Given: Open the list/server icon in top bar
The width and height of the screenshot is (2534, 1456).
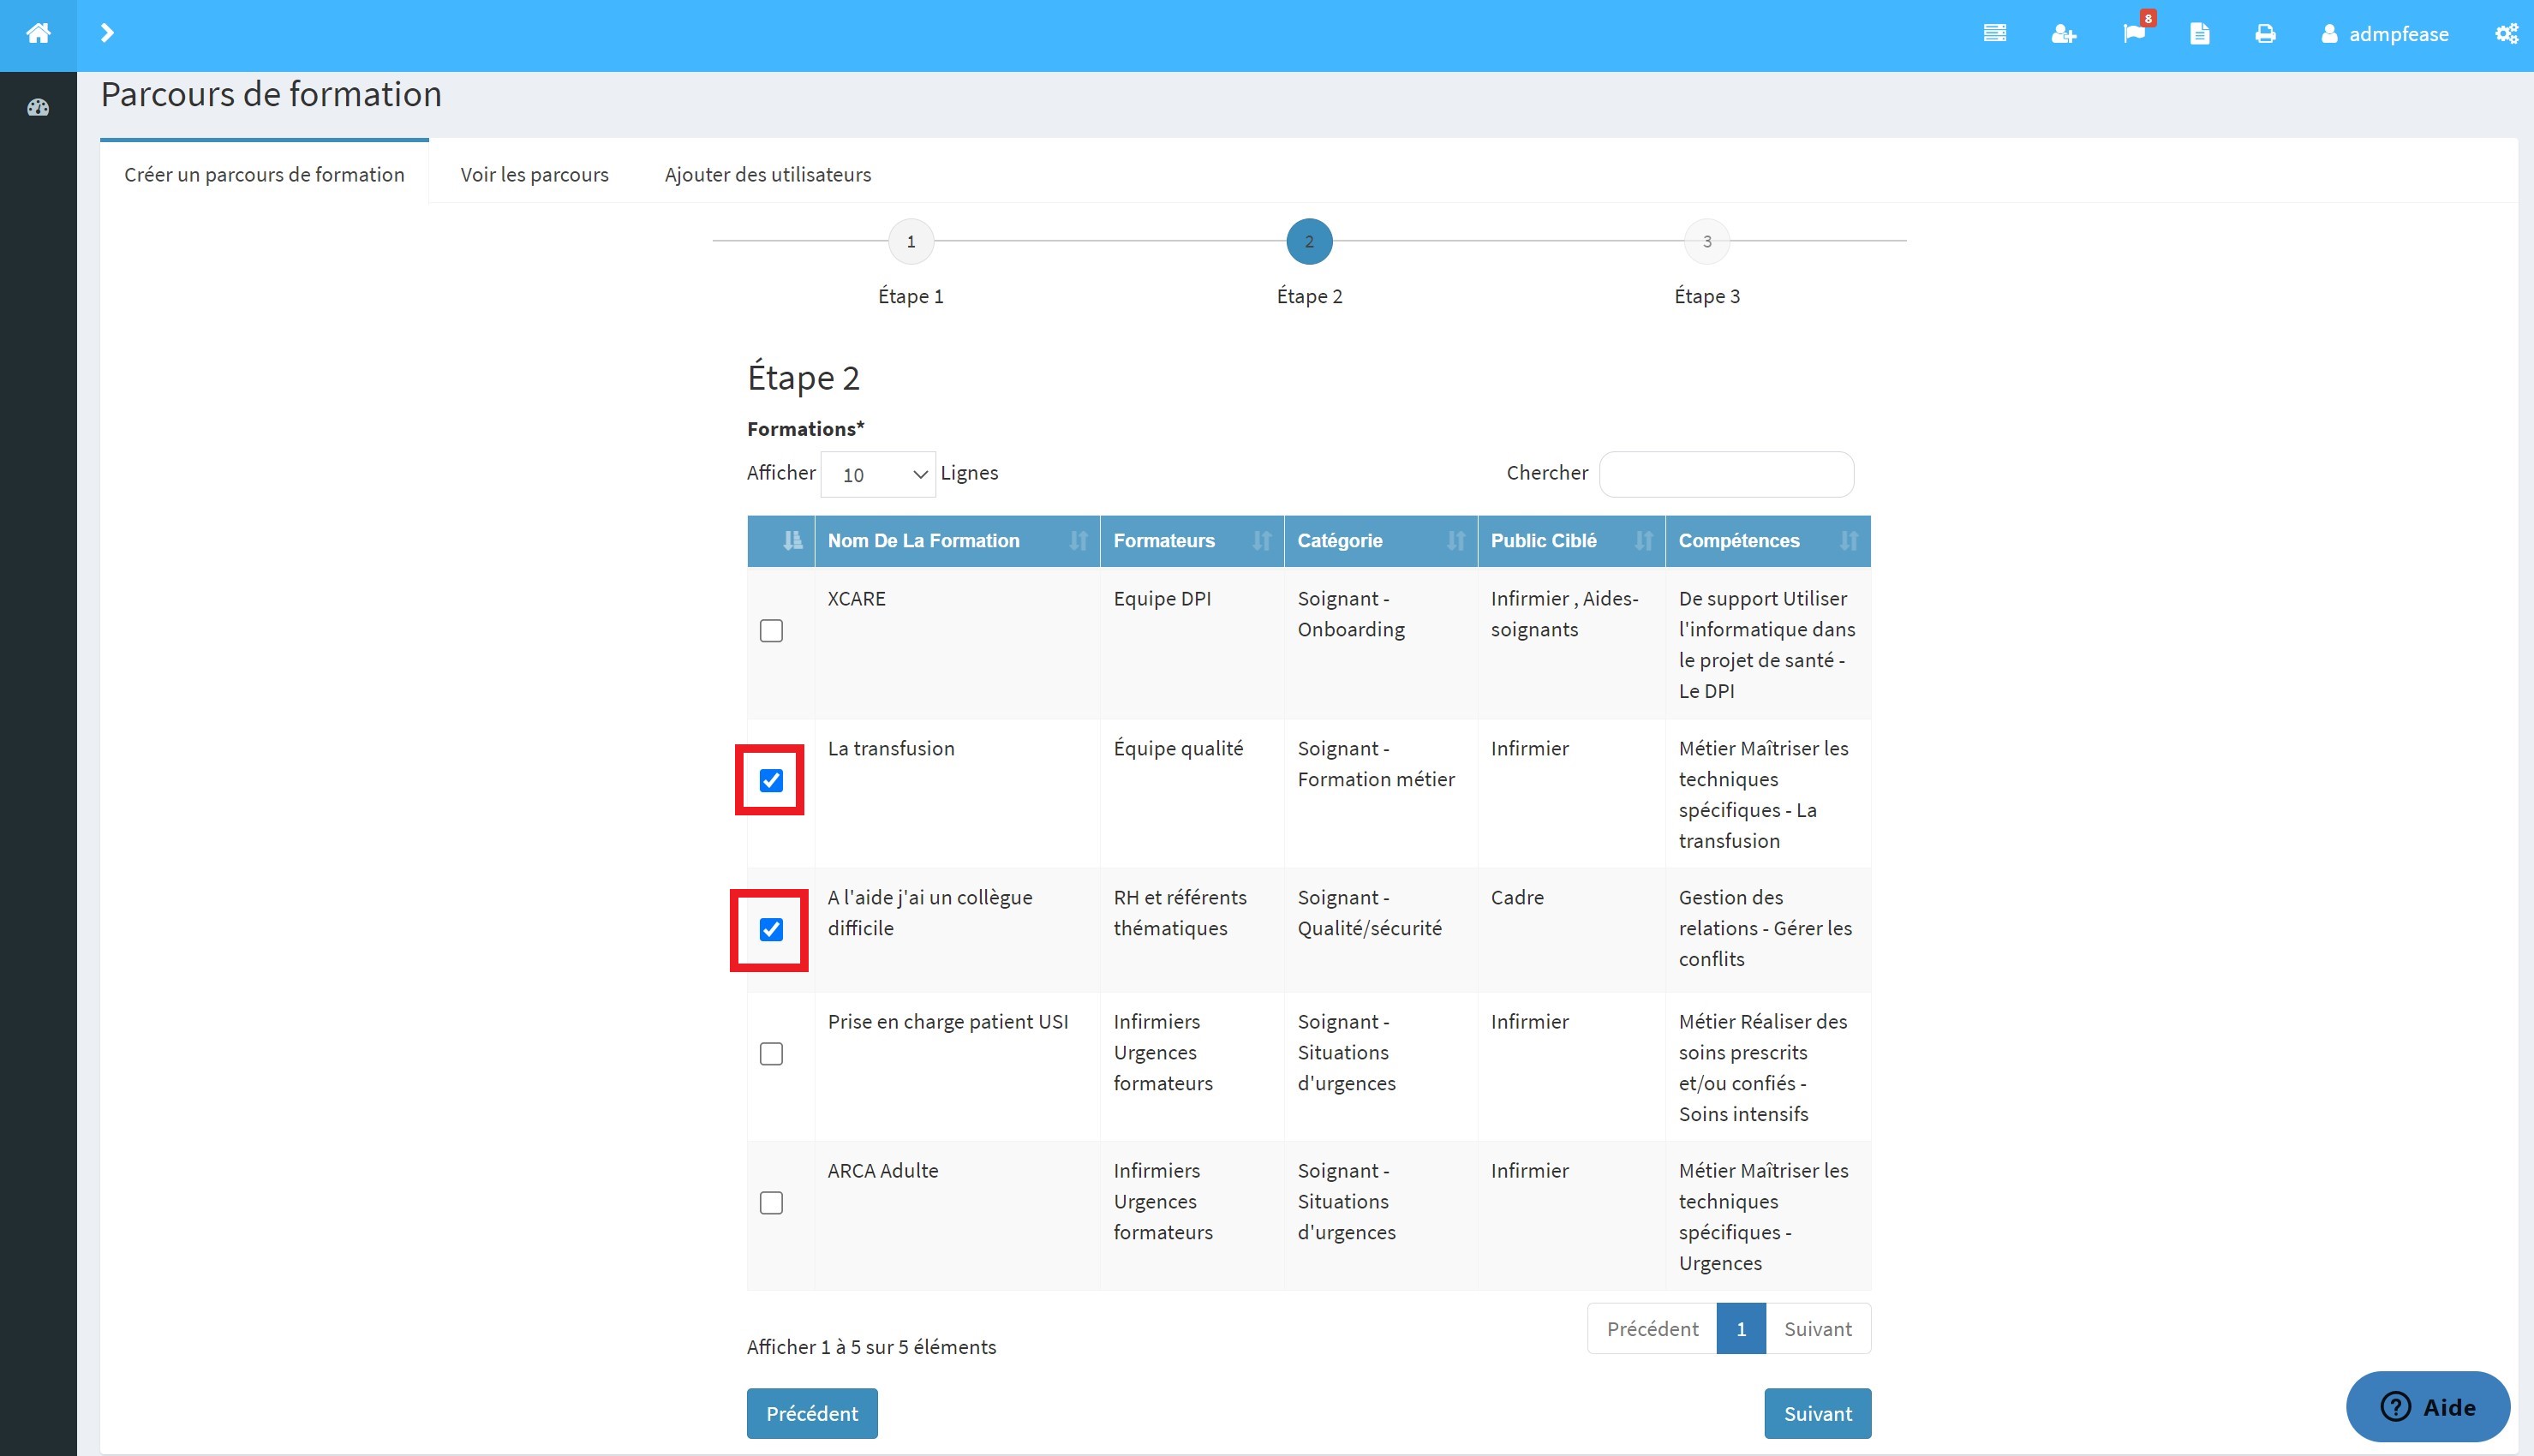Looking at the screenshot, I should click(1994, 33).
